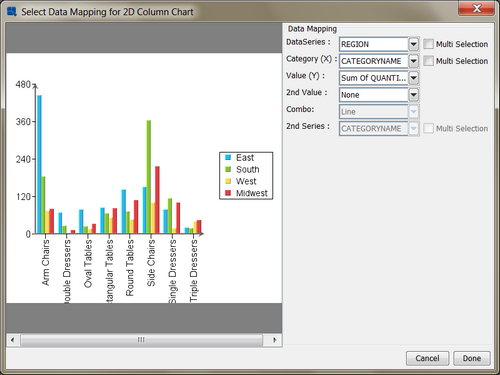Click the red Side Chairs Midwest bar
This screenshot has height=375, width=500.
[157, 200]
